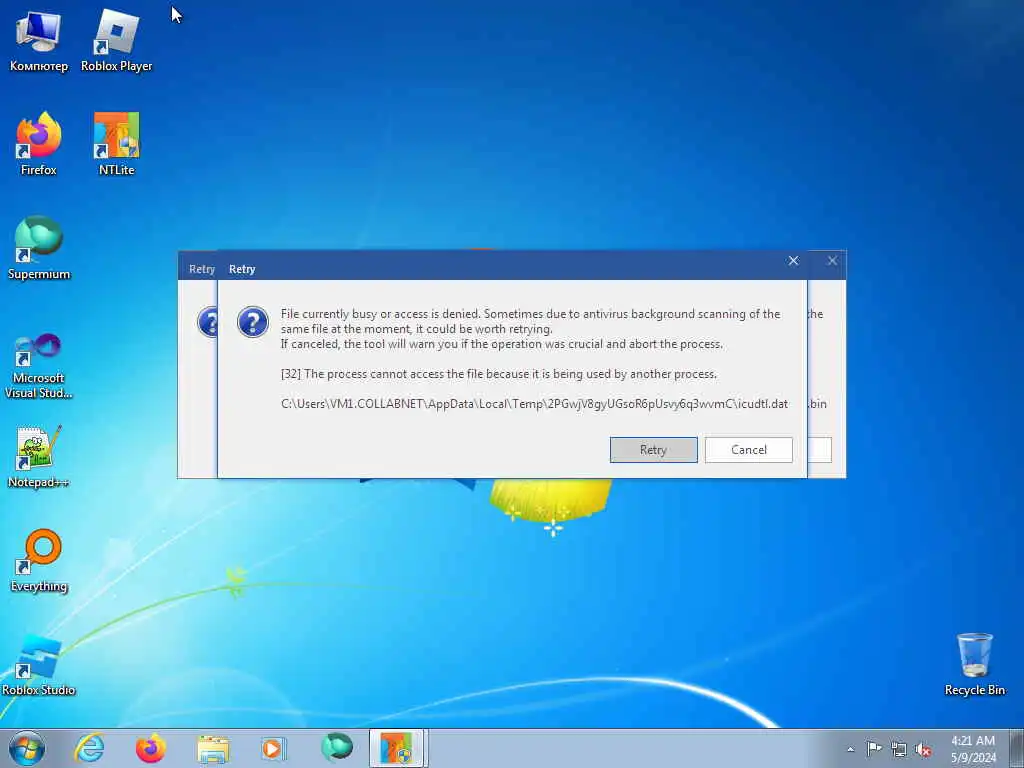This screenshot has width=1024, height=768.
Task: Open the Everything search desktop shortcut
Action: (39, 561)
